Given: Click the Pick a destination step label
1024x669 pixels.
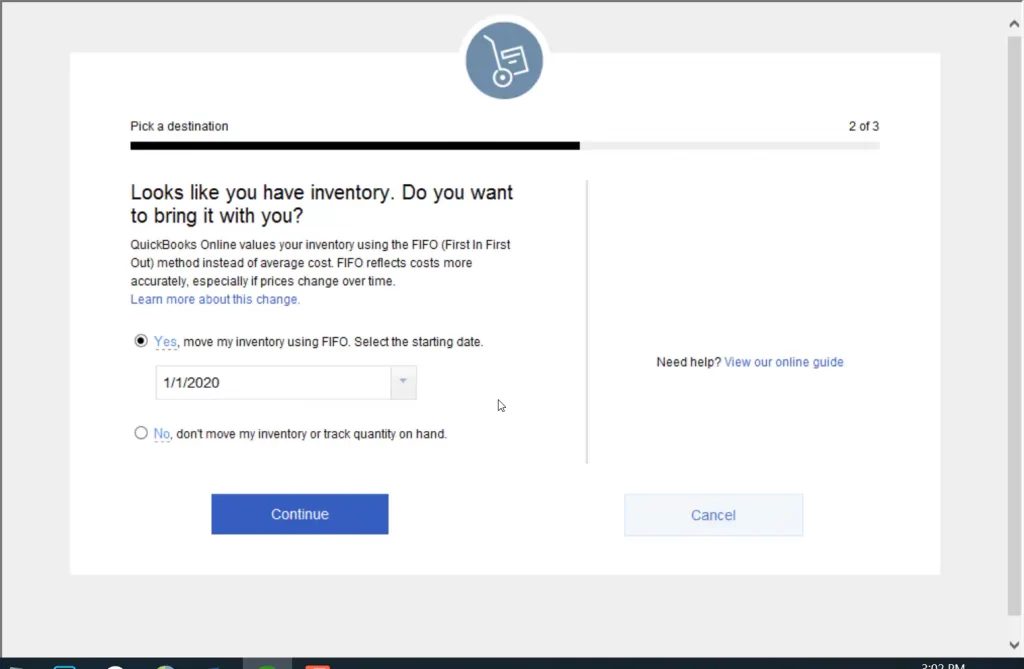Looking at the screenshot, I should click(x=180, y=126).
